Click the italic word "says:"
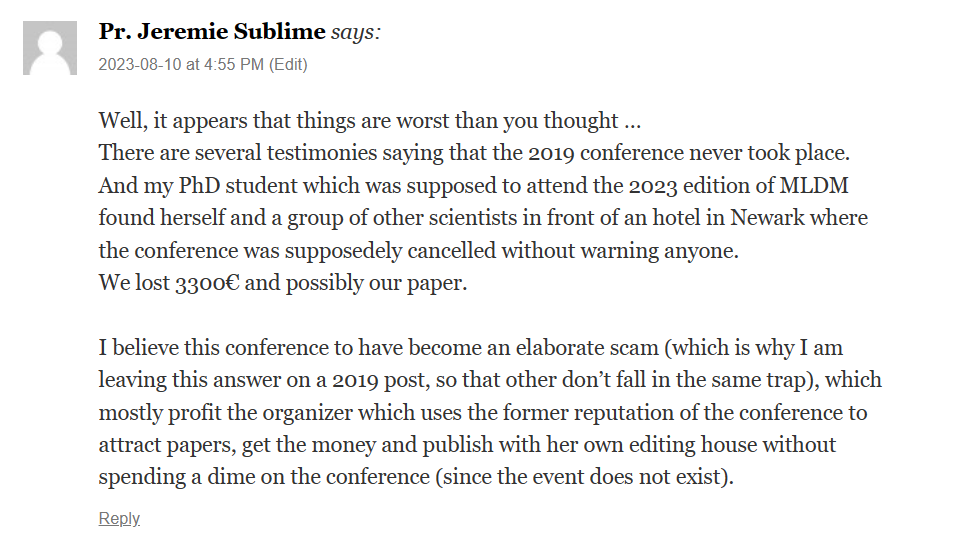 356,32
